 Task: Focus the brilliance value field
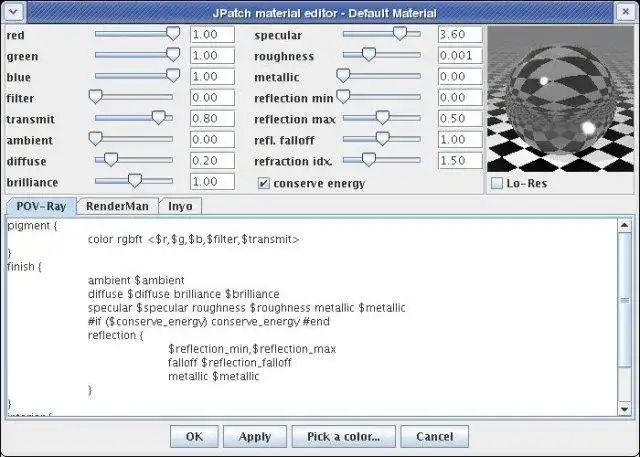click(x=212, y=182)
